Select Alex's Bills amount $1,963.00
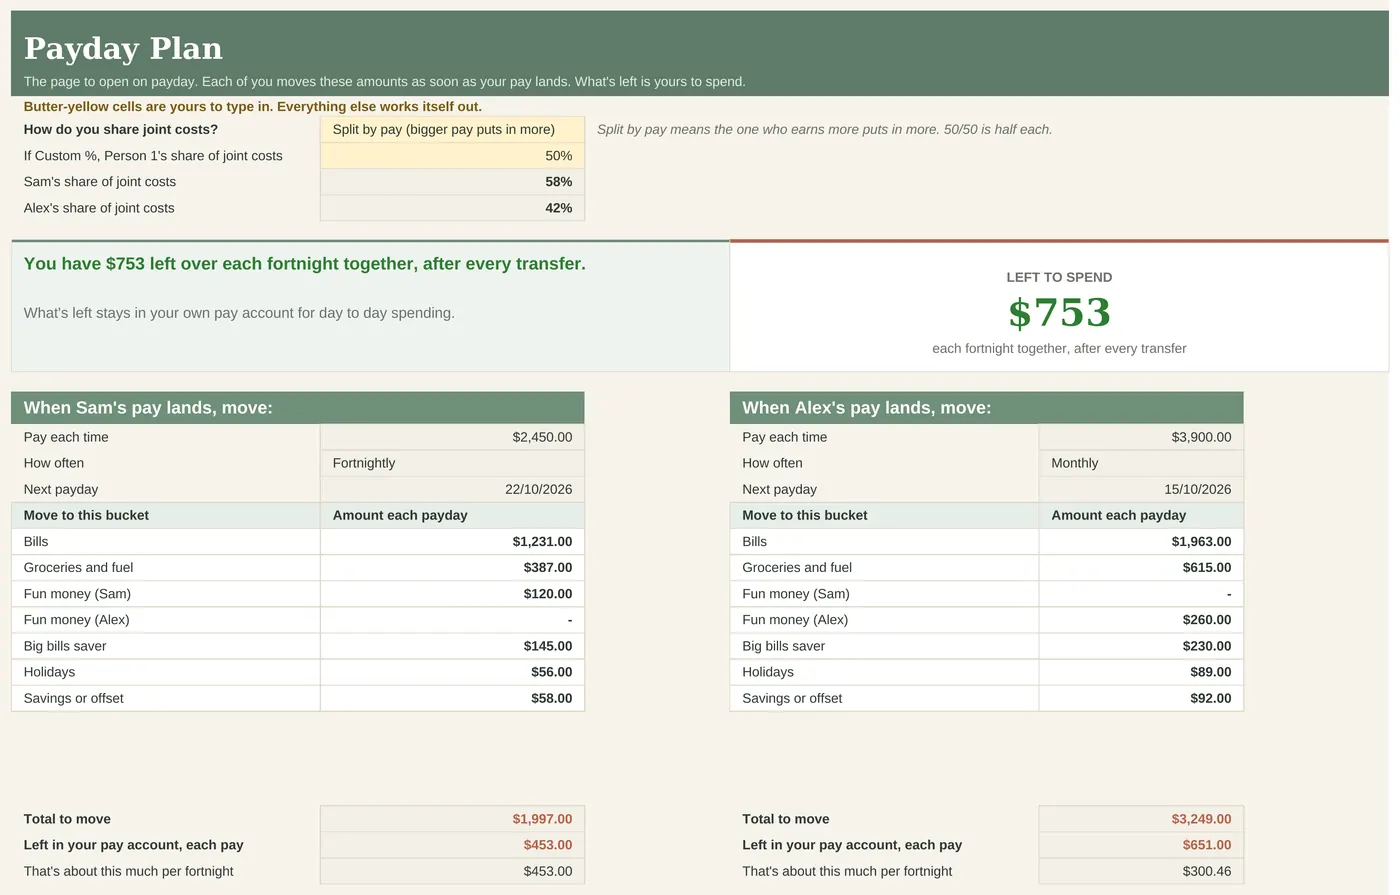 pos(1141,541)
